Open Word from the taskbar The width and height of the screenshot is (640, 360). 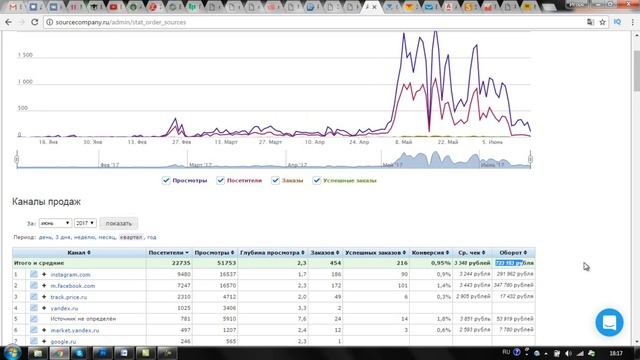coord(123,353)
